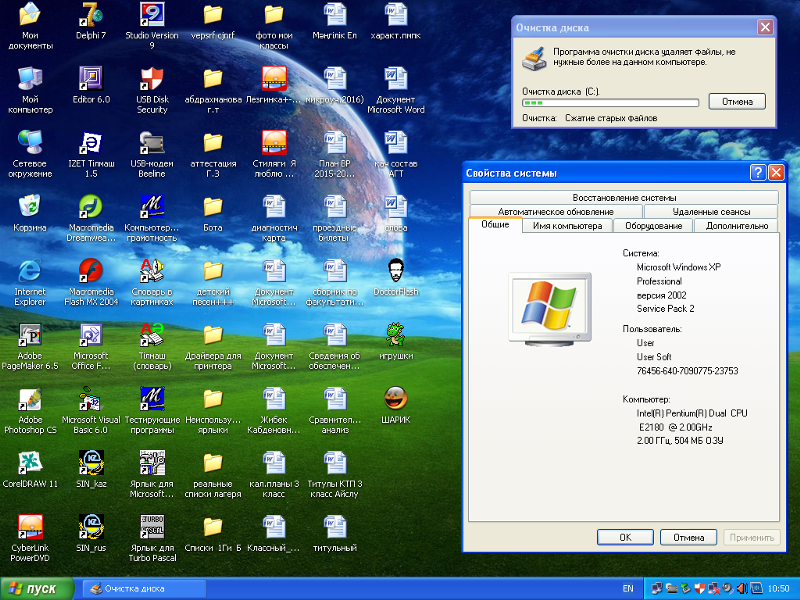Open the пуск Start menu
Image resolution: width=800 pixels, height=600 pixels.
(37, 589)
